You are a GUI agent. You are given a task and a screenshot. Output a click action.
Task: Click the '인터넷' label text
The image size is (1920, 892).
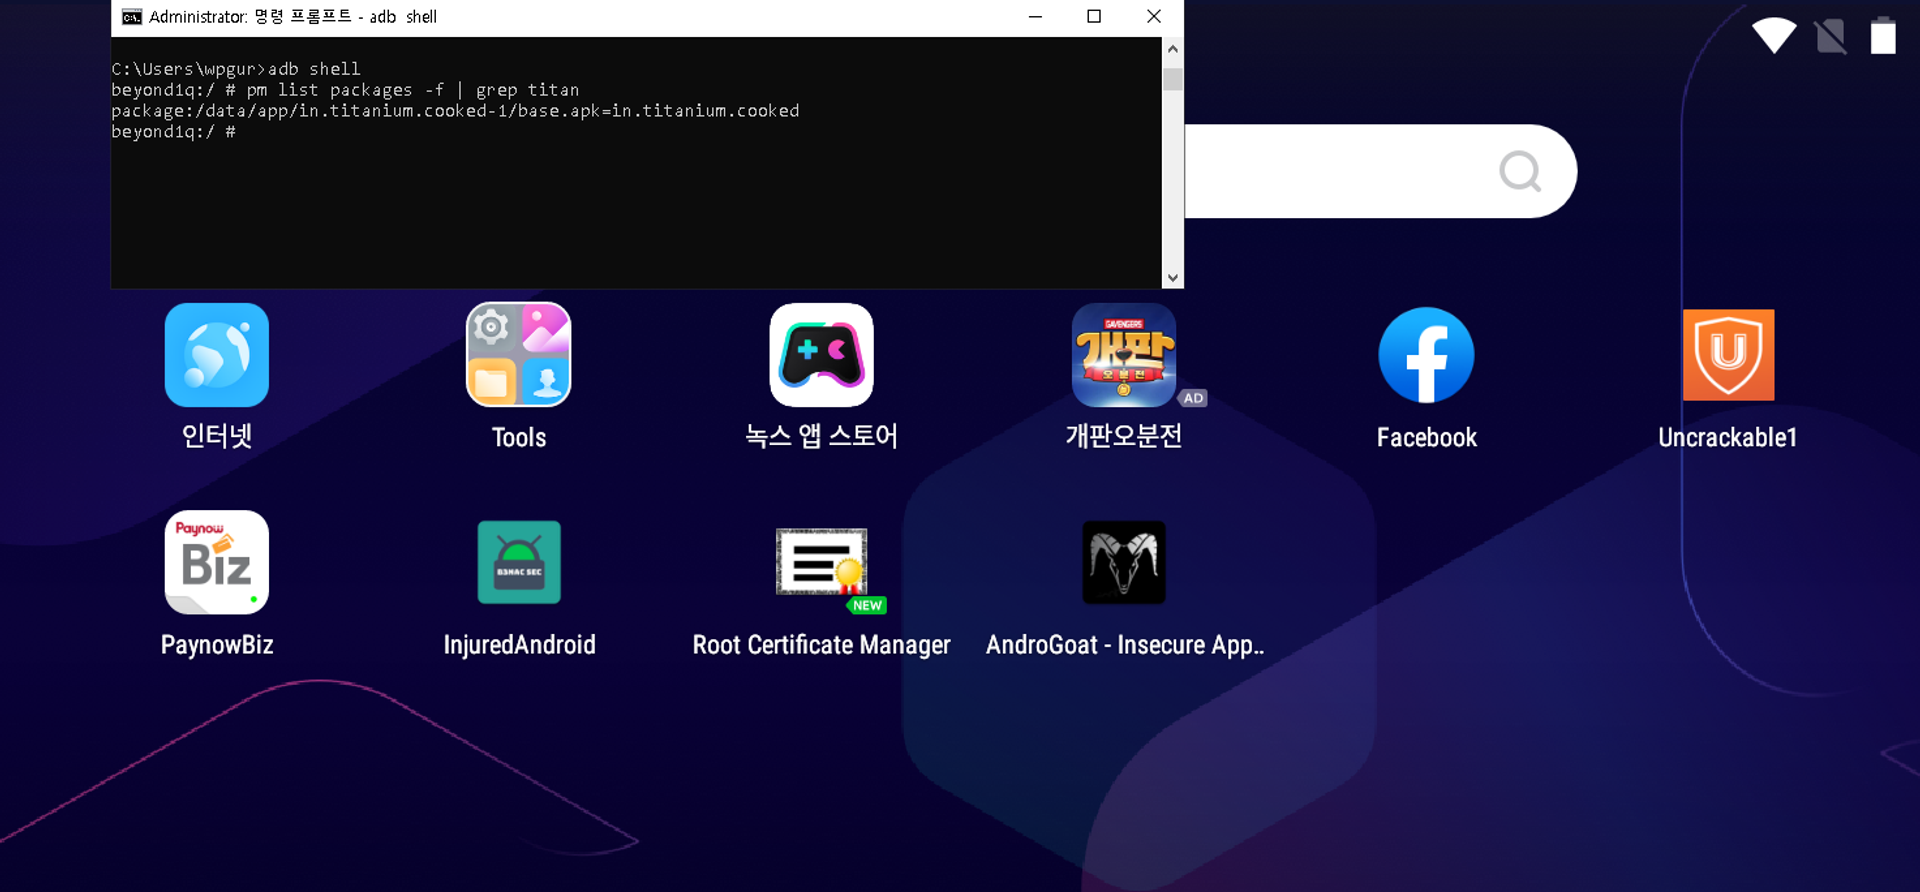[217, 436]
